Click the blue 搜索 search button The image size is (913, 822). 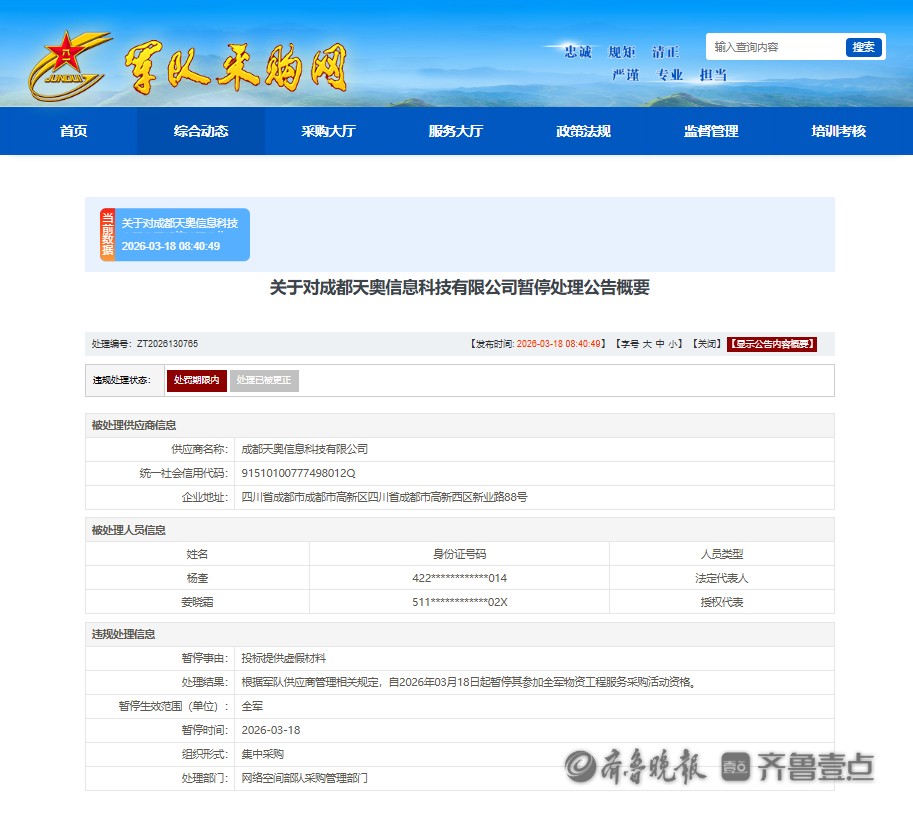863,47
